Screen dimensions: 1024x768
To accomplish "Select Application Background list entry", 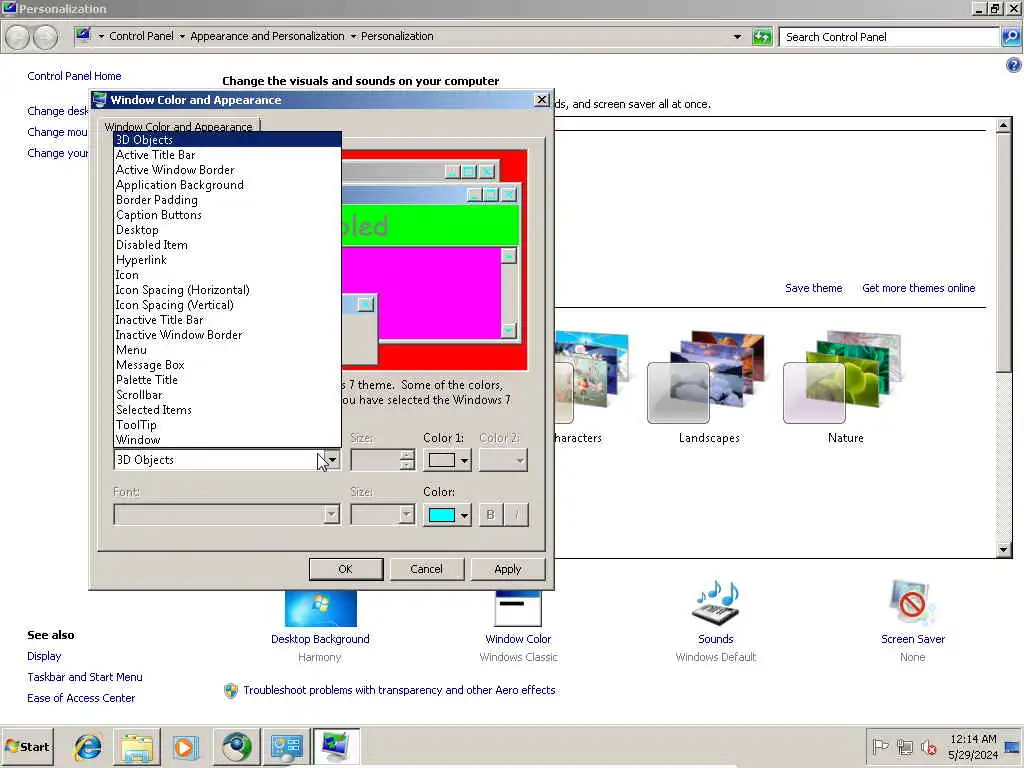I will coord(227,185).
